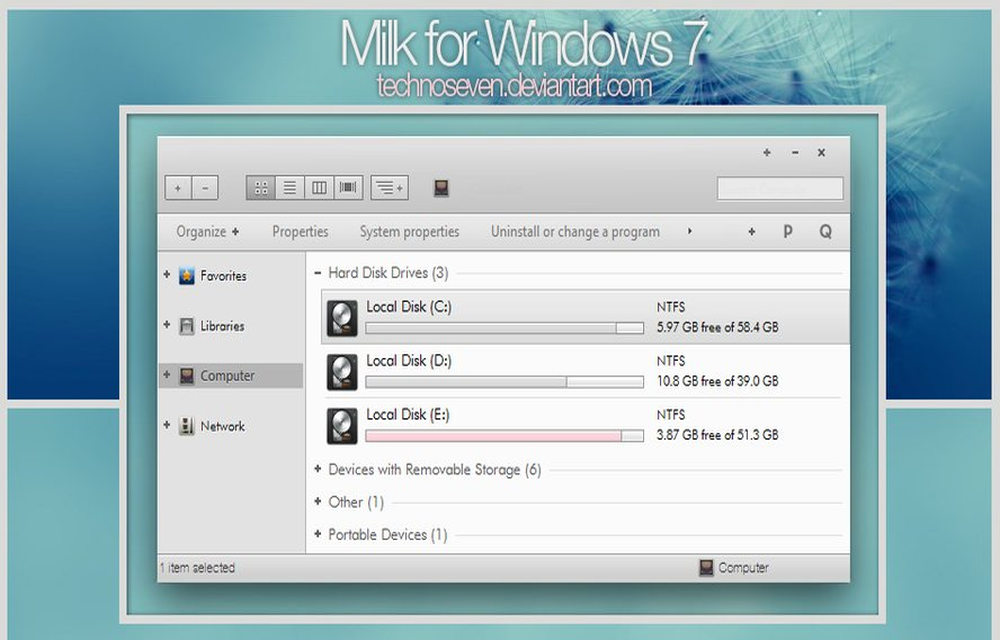Click 10.8 GB free of 39.0 GB text

(717, 381)
